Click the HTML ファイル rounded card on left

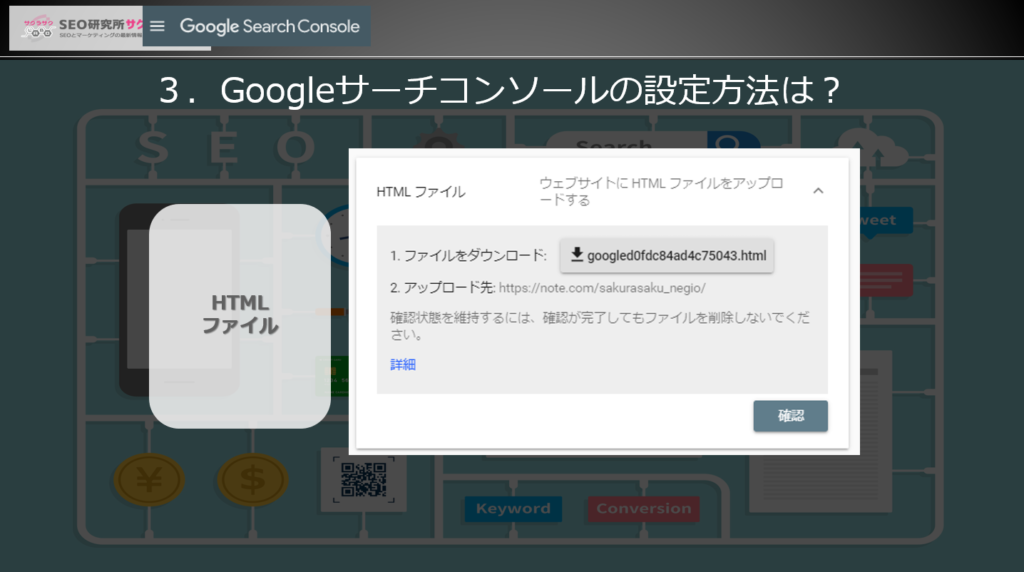point(240,316)
